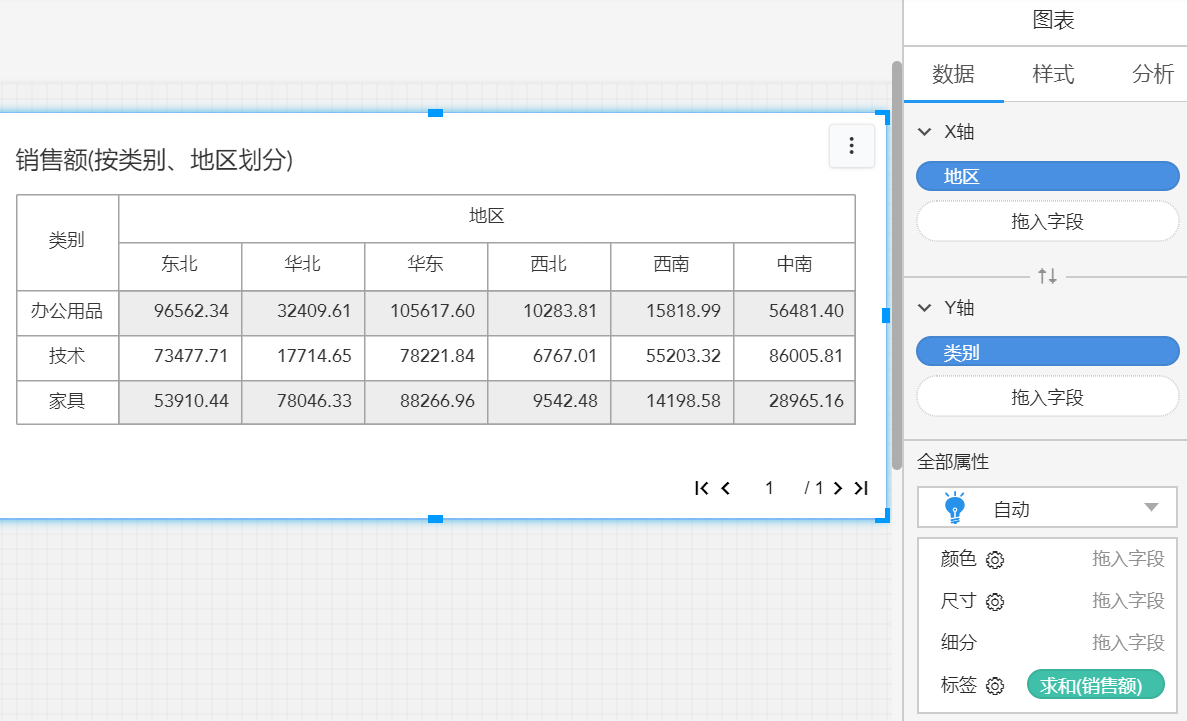The width and height of the screenshot is (1187, 721).
Task: Open label settings gear icon
Action: tap(995, 686)
